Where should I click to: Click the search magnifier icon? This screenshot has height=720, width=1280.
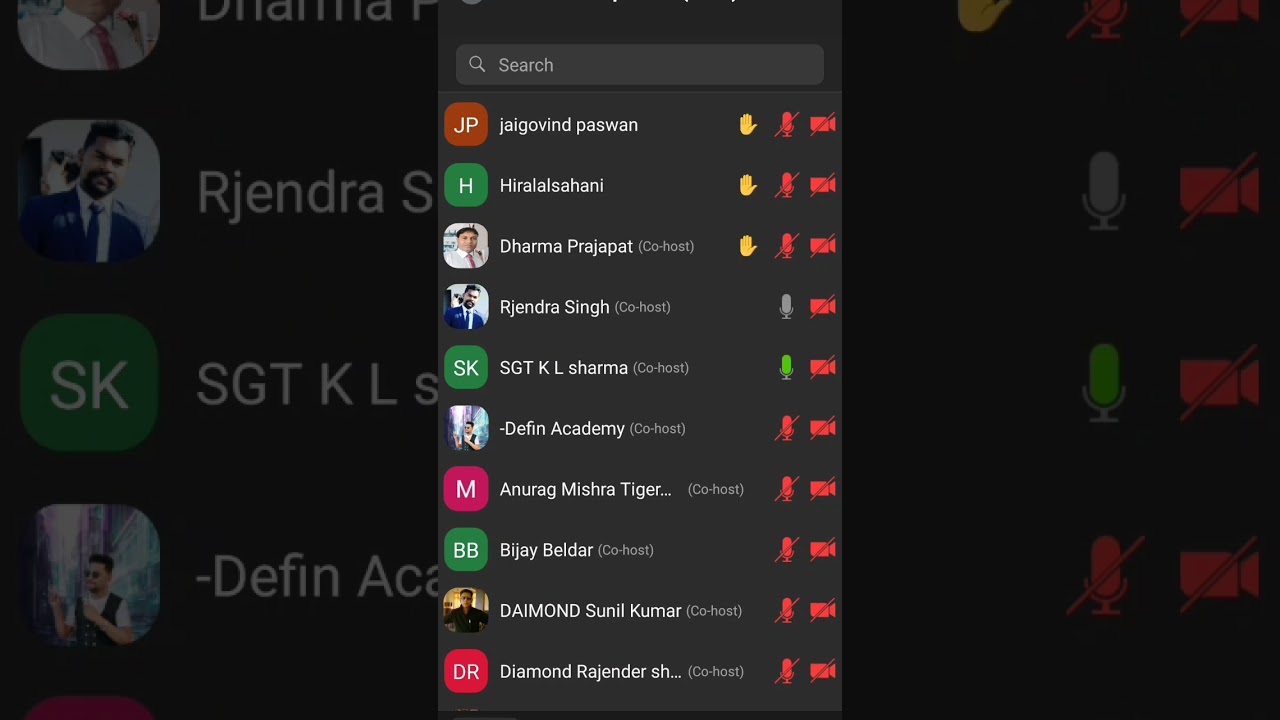click(x=477, y=64)
